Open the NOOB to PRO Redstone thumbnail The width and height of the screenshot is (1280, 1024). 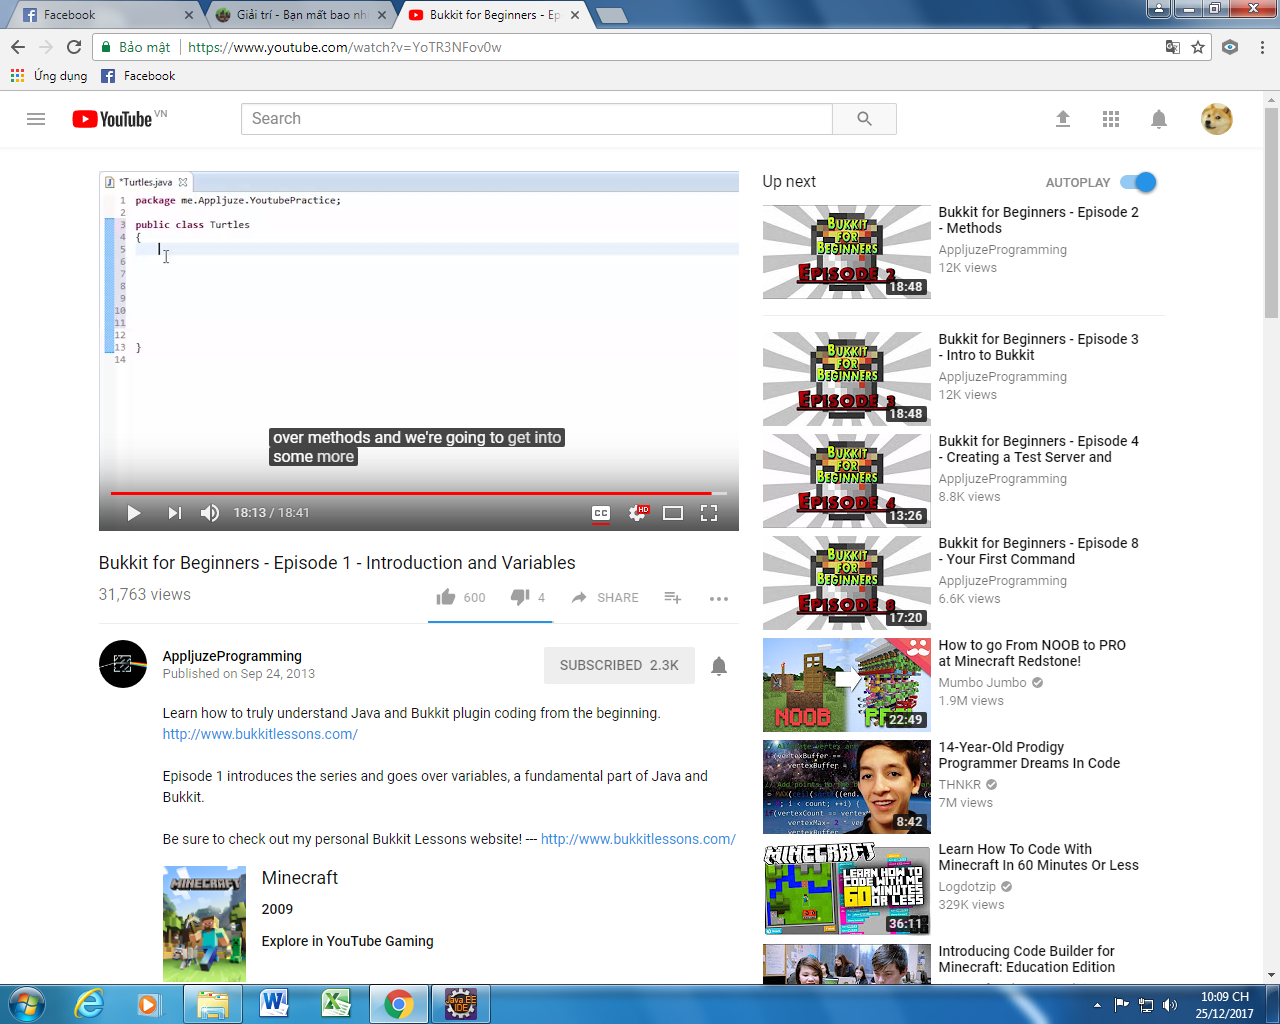(847, 685)
